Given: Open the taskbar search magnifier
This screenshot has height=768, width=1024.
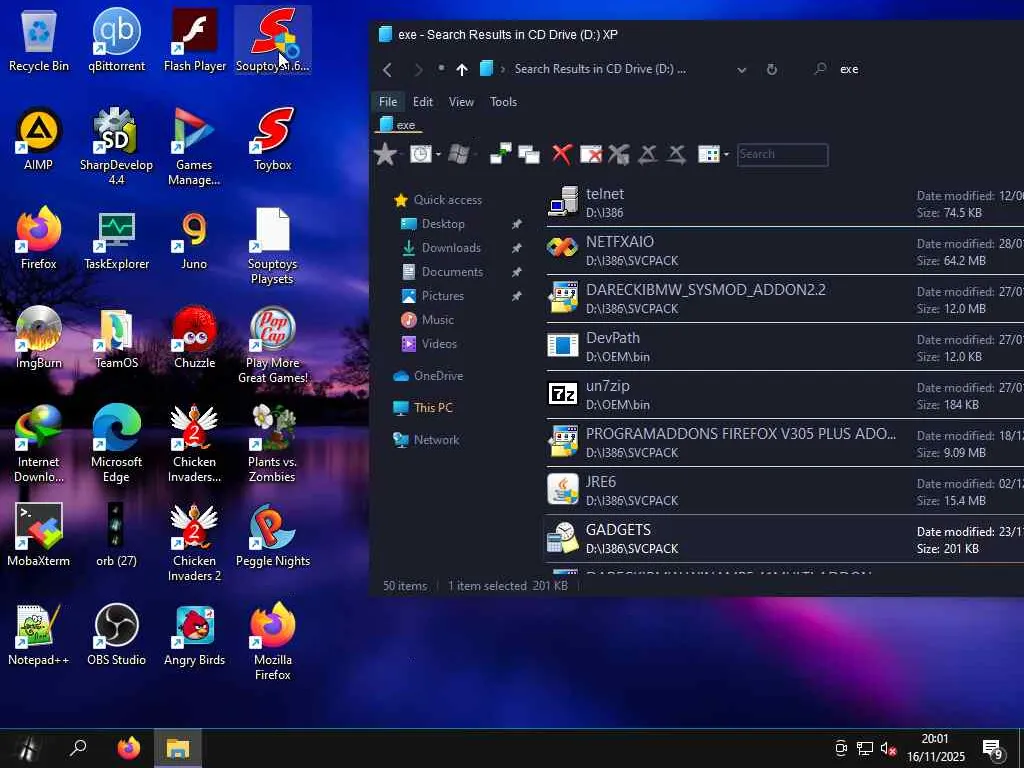Looking at the screenshot, I should point(78,748).
